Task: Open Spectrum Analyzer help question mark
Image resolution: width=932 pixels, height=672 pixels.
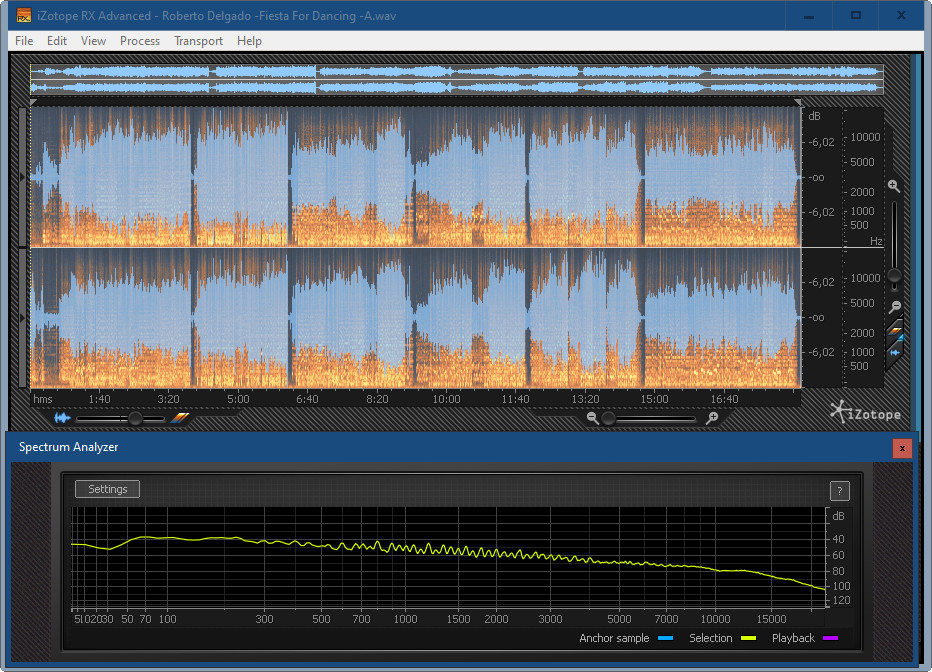Action: click(839, 490)
